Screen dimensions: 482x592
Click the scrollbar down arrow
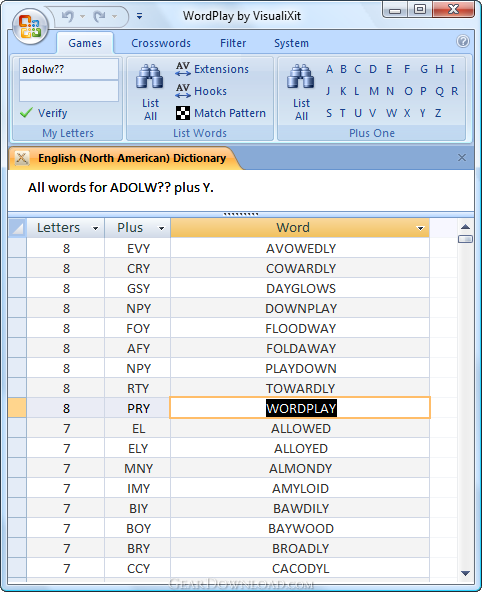tap(465, 573)
